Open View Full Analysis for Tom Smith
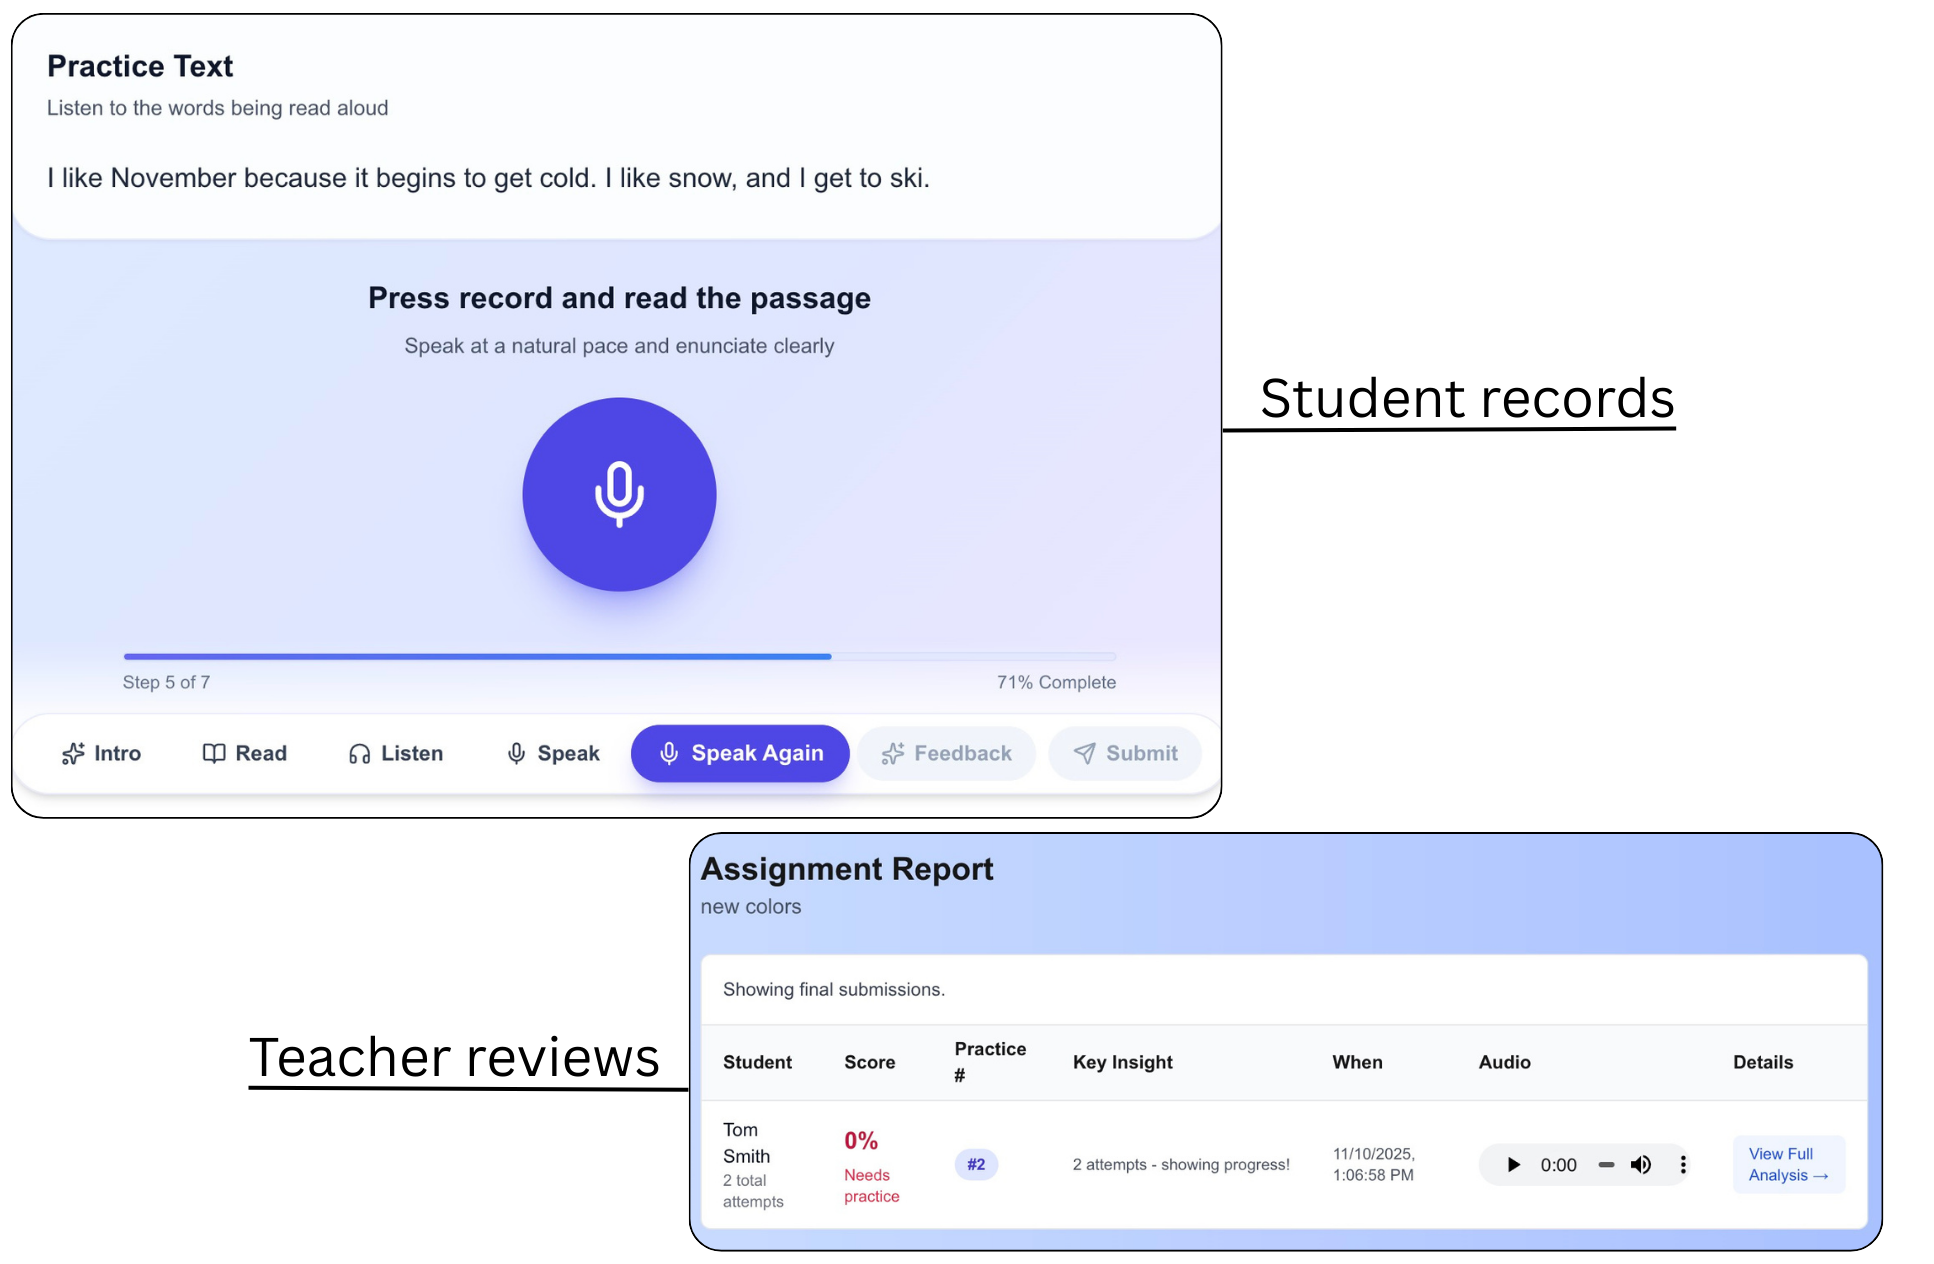Viewport: 1934px width, 1264px height. pos(1788,1164)
